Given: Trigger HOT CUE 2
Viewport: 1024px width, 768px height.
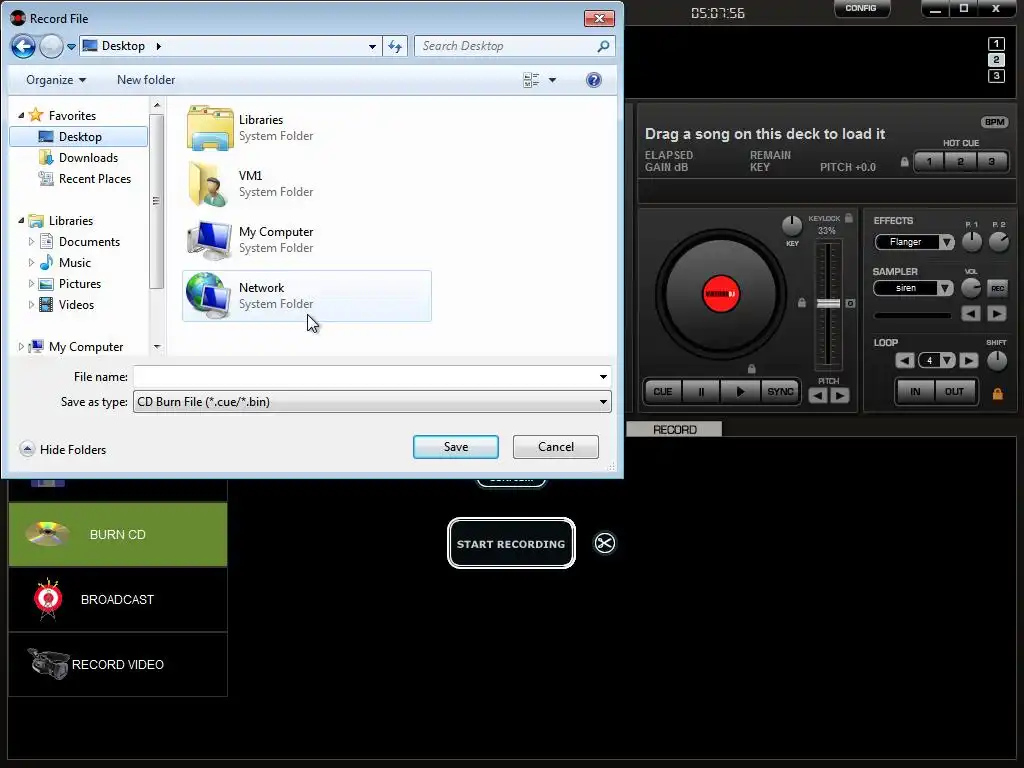Looking at the screenshot, I should [x=961, y=161].
